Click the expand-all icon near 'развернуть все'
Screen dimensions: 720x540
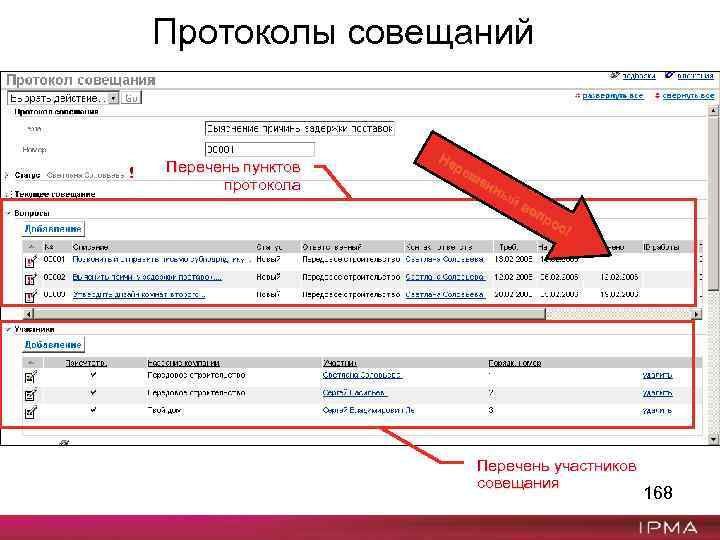tap(577, 96)
